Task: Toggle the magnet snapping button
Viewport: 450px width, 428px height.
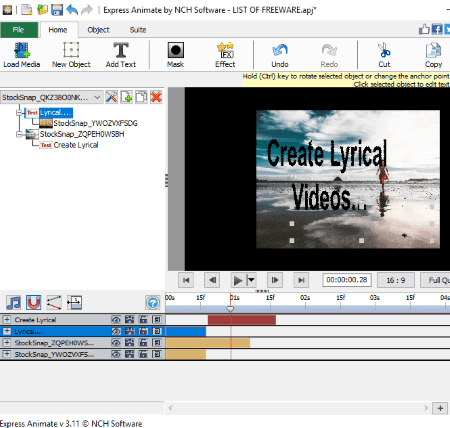Action: [x=34, y=302]
